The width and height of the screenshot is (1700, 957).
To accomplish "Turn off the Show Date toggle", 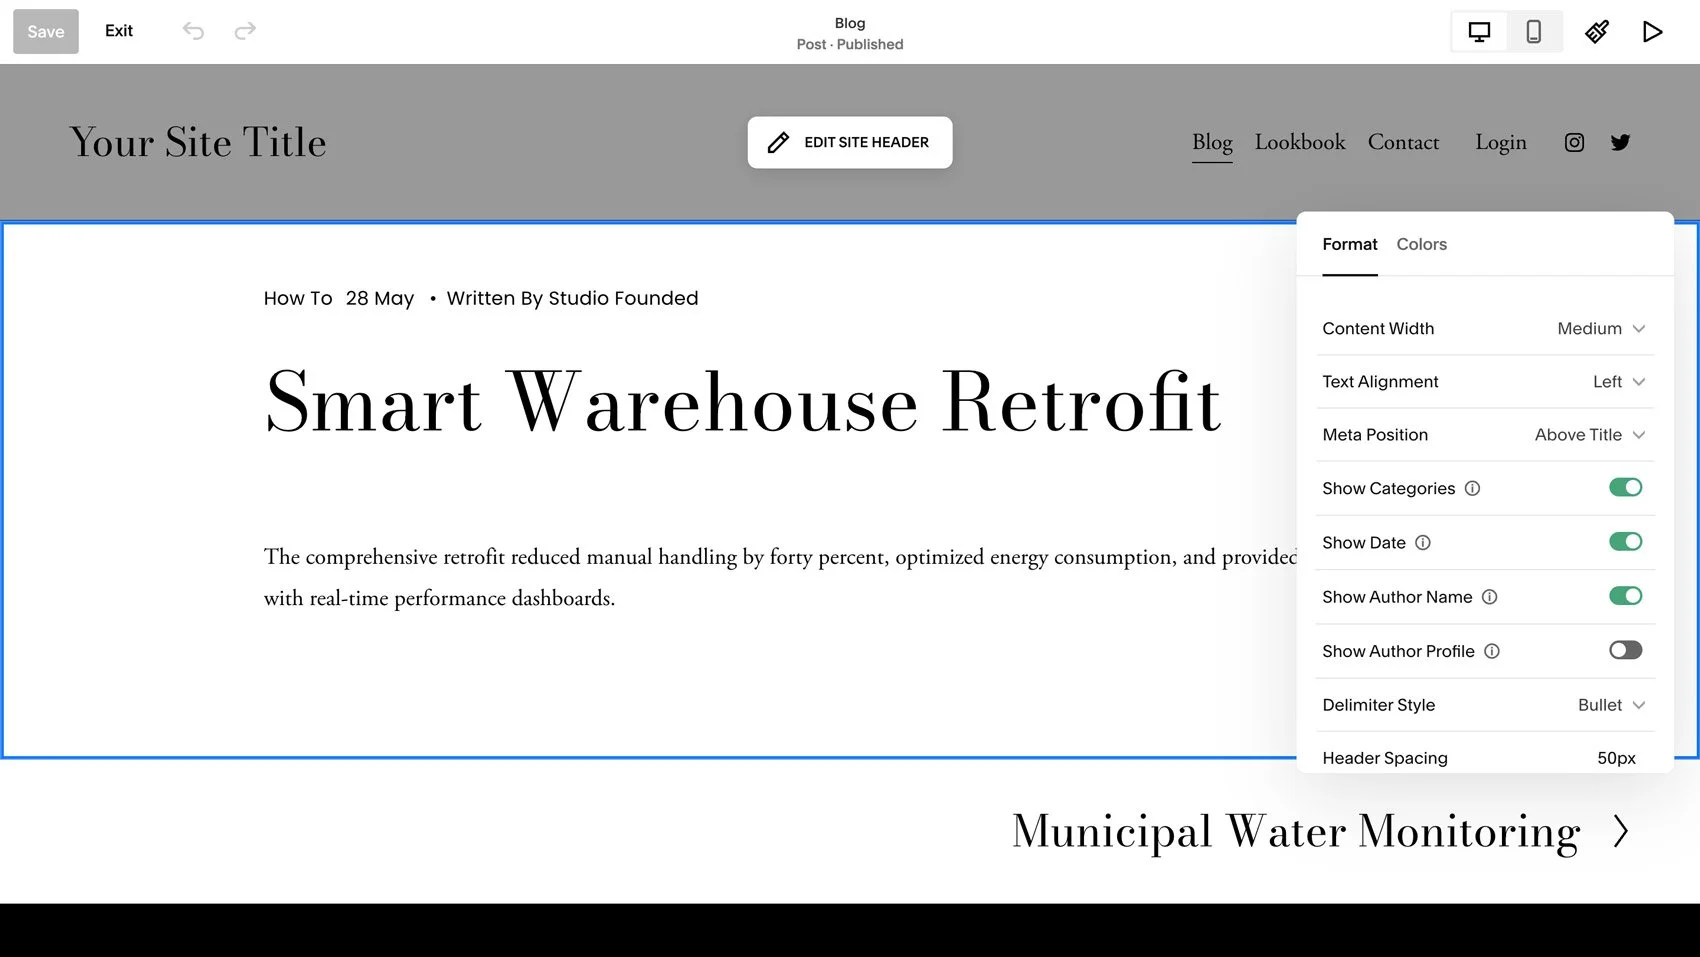I will click(x=1625, y=542).
